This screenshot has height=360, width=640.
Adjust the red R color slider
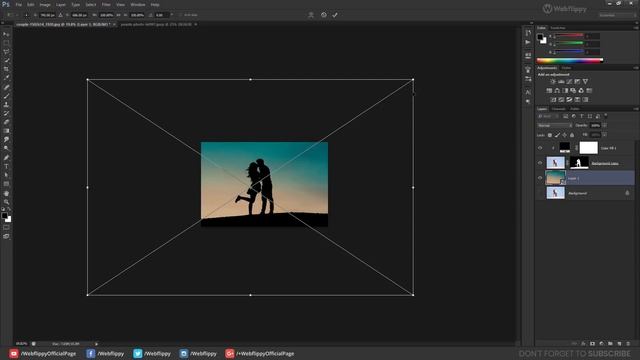pos(570,36)
